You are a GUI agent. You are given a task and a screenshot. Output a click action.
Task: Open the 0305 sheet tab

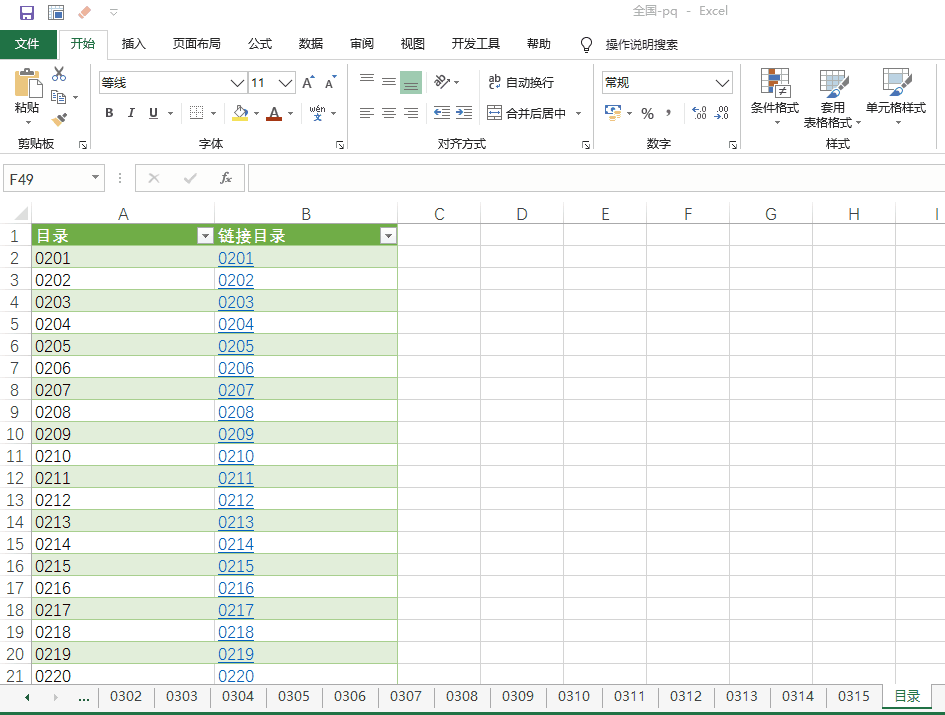294,696
